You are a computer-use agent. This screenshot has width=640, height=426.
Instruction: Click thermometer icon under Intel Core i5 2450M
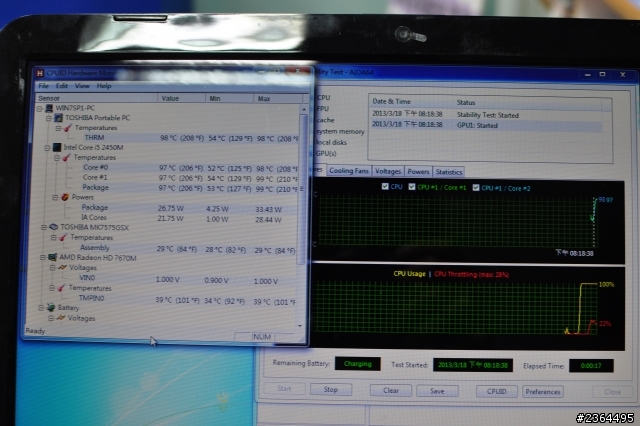[66, 158]
